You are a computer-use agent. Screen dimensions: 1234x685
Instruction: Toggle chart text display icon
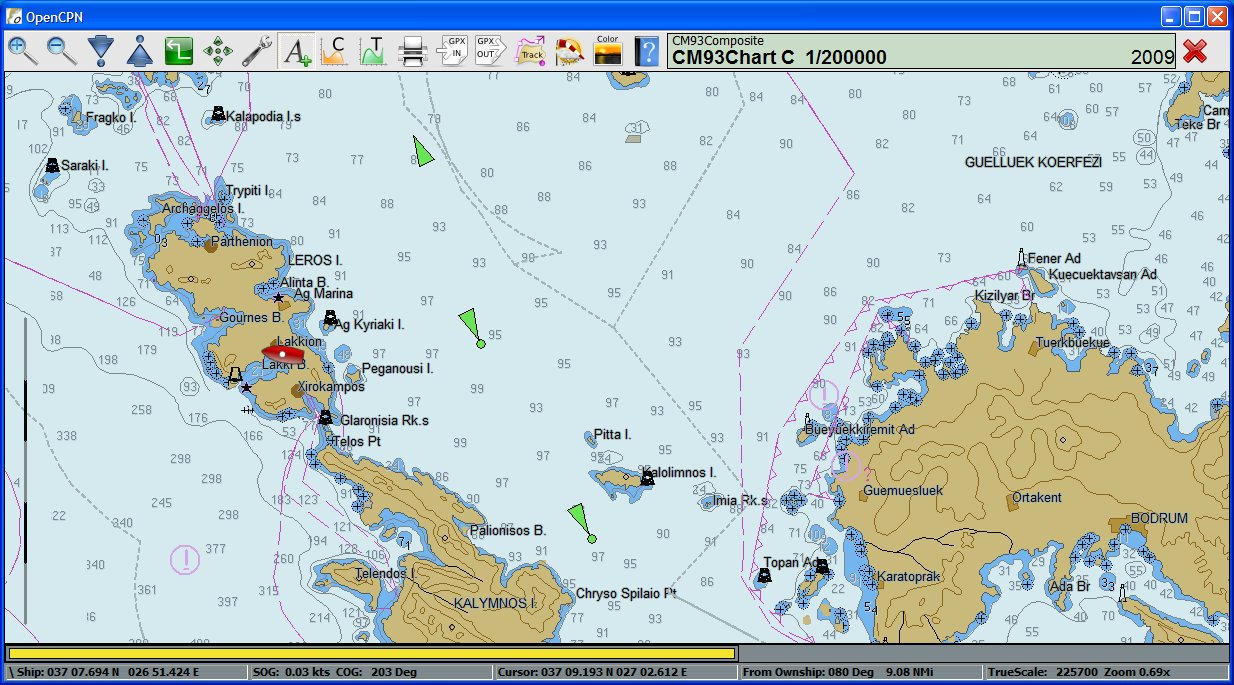(x=296, y=50)
